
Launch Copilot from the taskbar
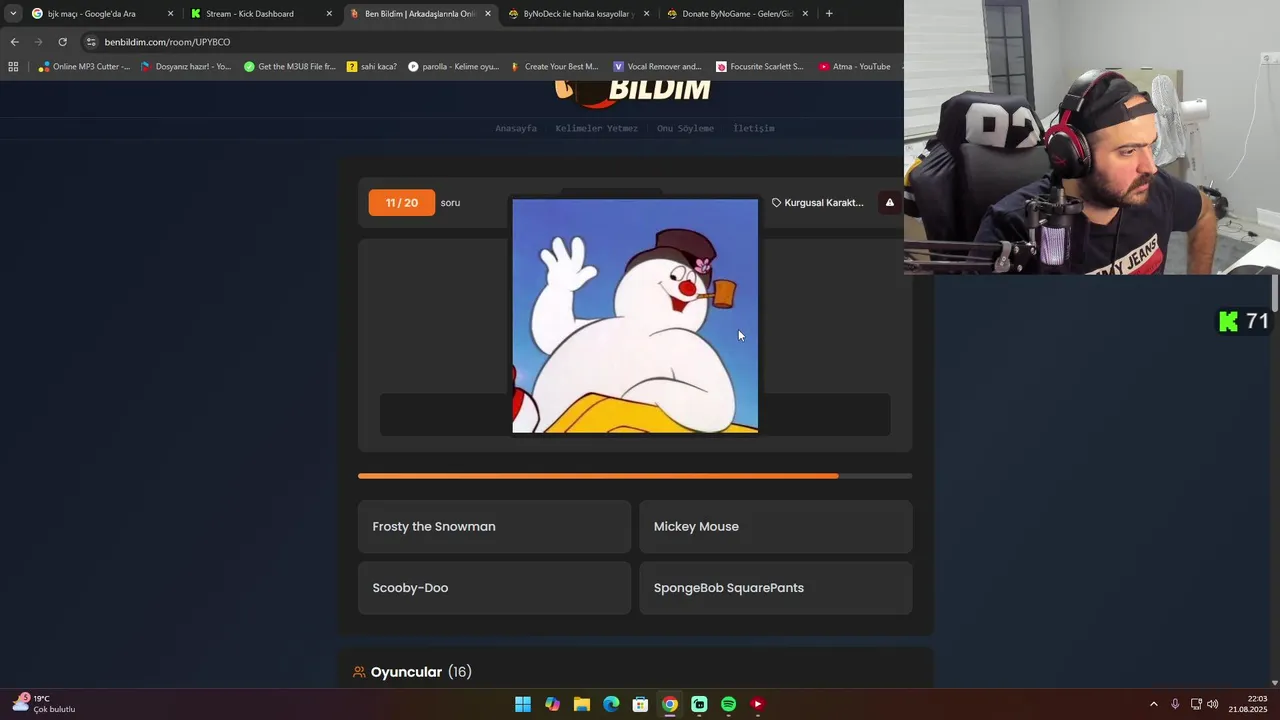[x=552, y=704]
